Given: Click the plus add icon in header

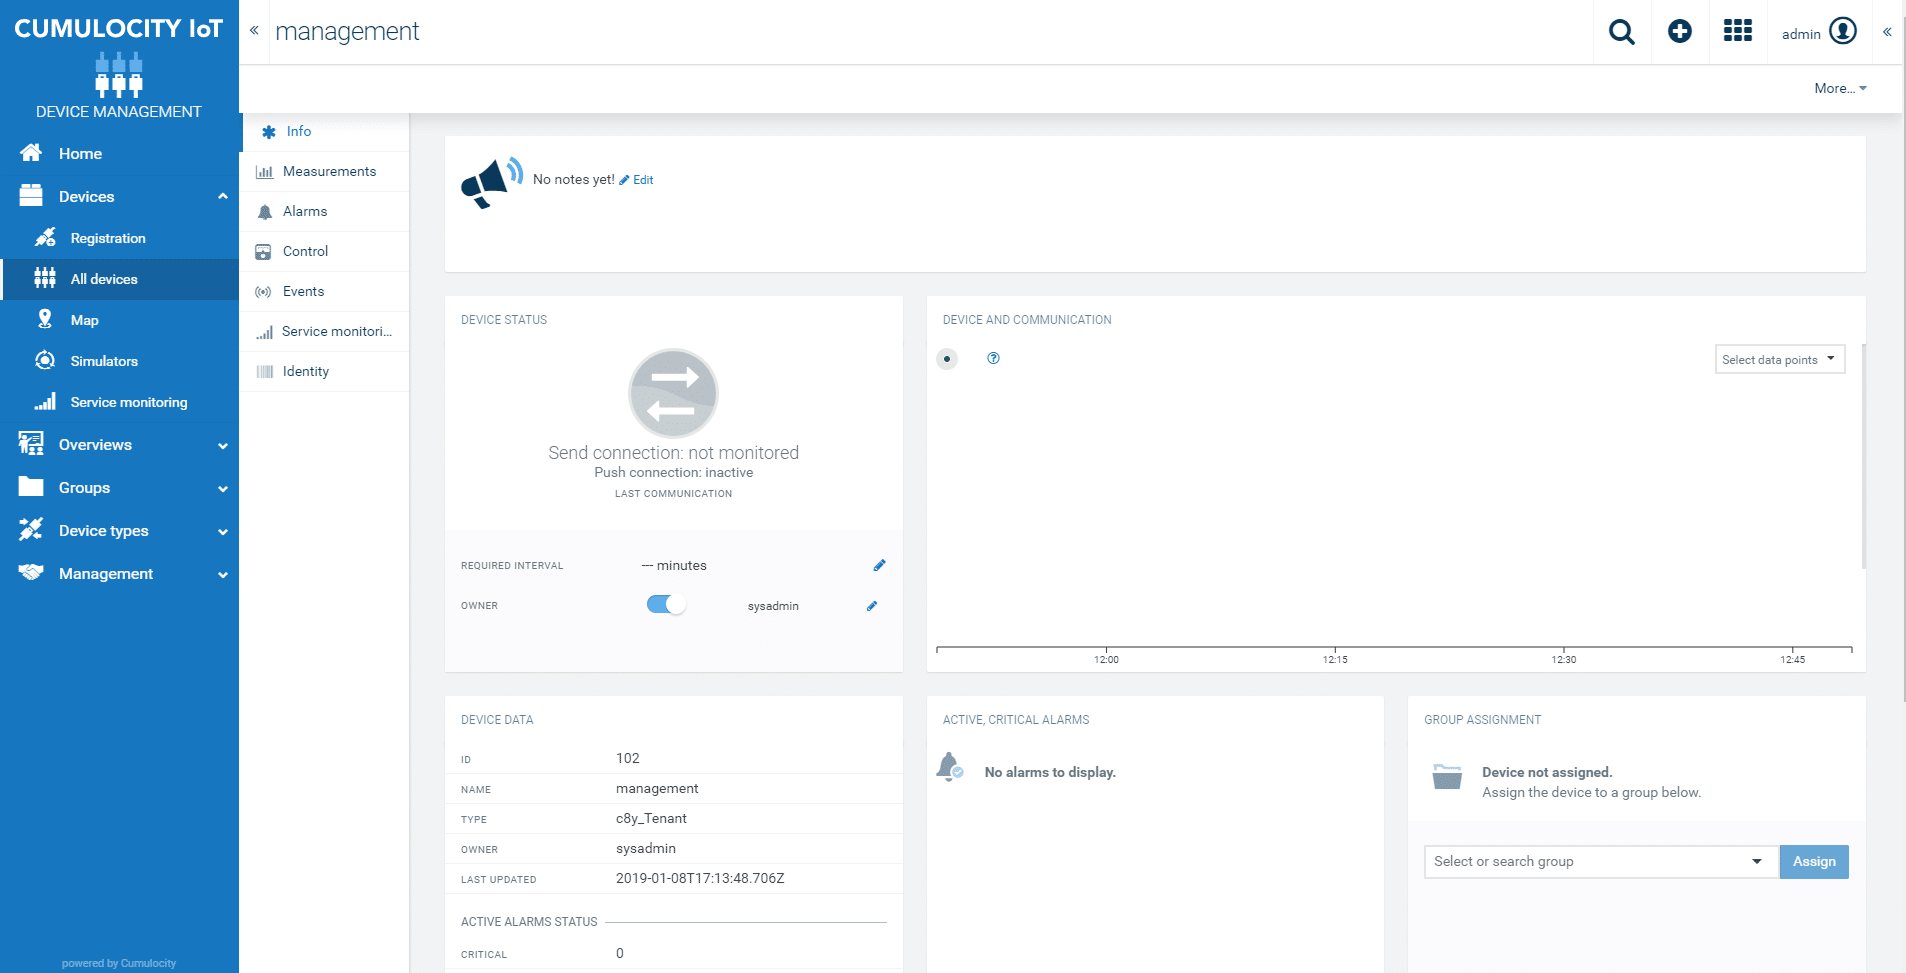Looking at the screenshot, I should 1680,31.
